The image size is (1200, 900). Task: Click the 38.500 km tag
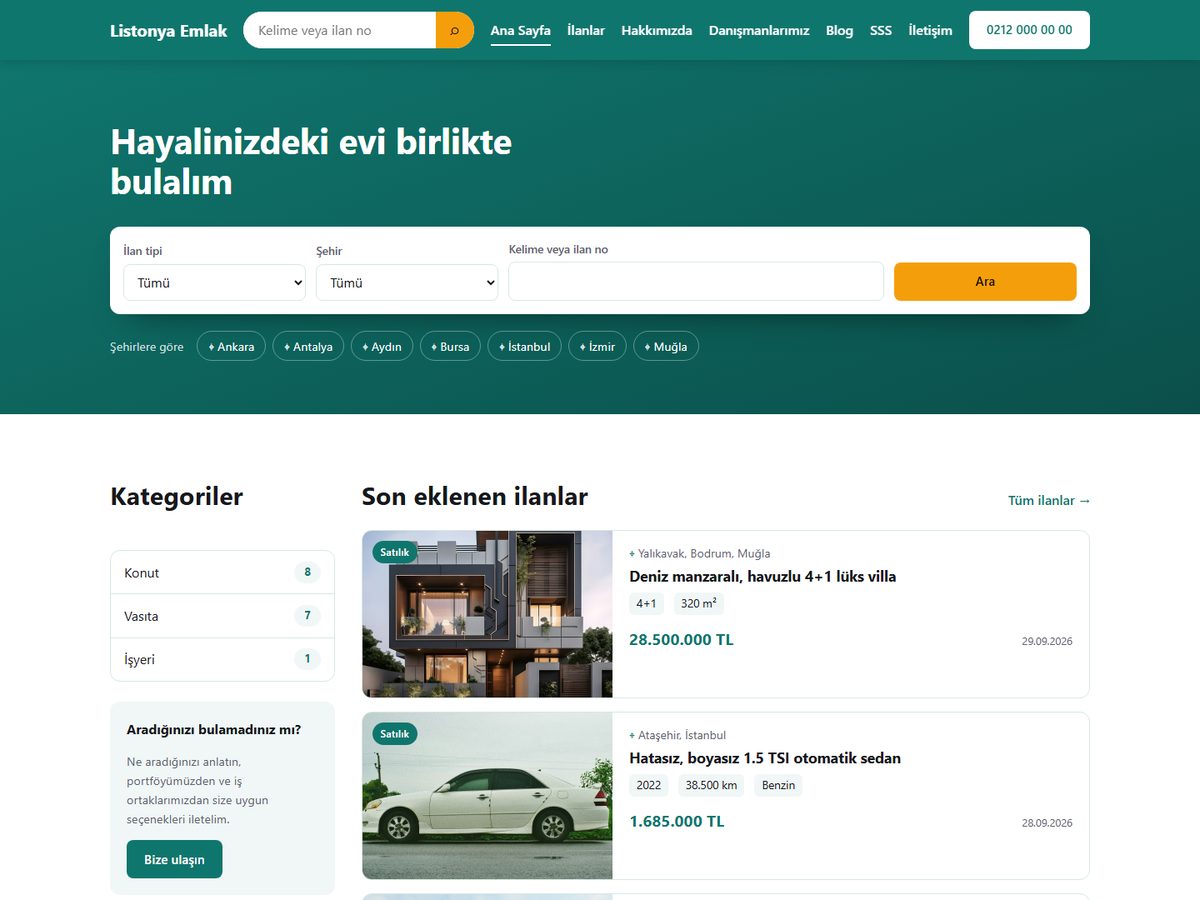712,785
